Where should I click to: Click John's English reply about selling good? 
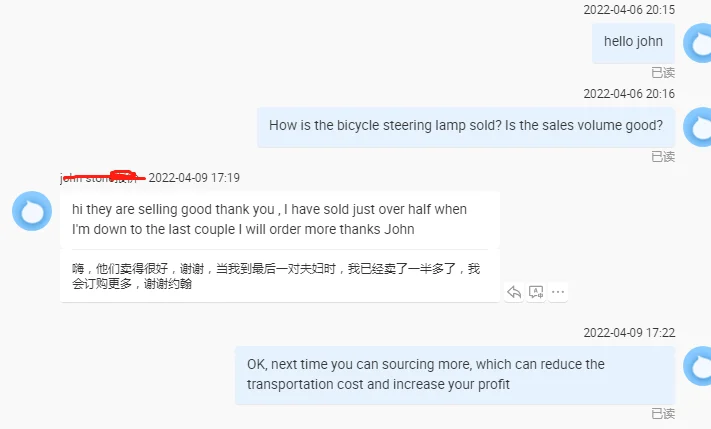pos(269,219)
